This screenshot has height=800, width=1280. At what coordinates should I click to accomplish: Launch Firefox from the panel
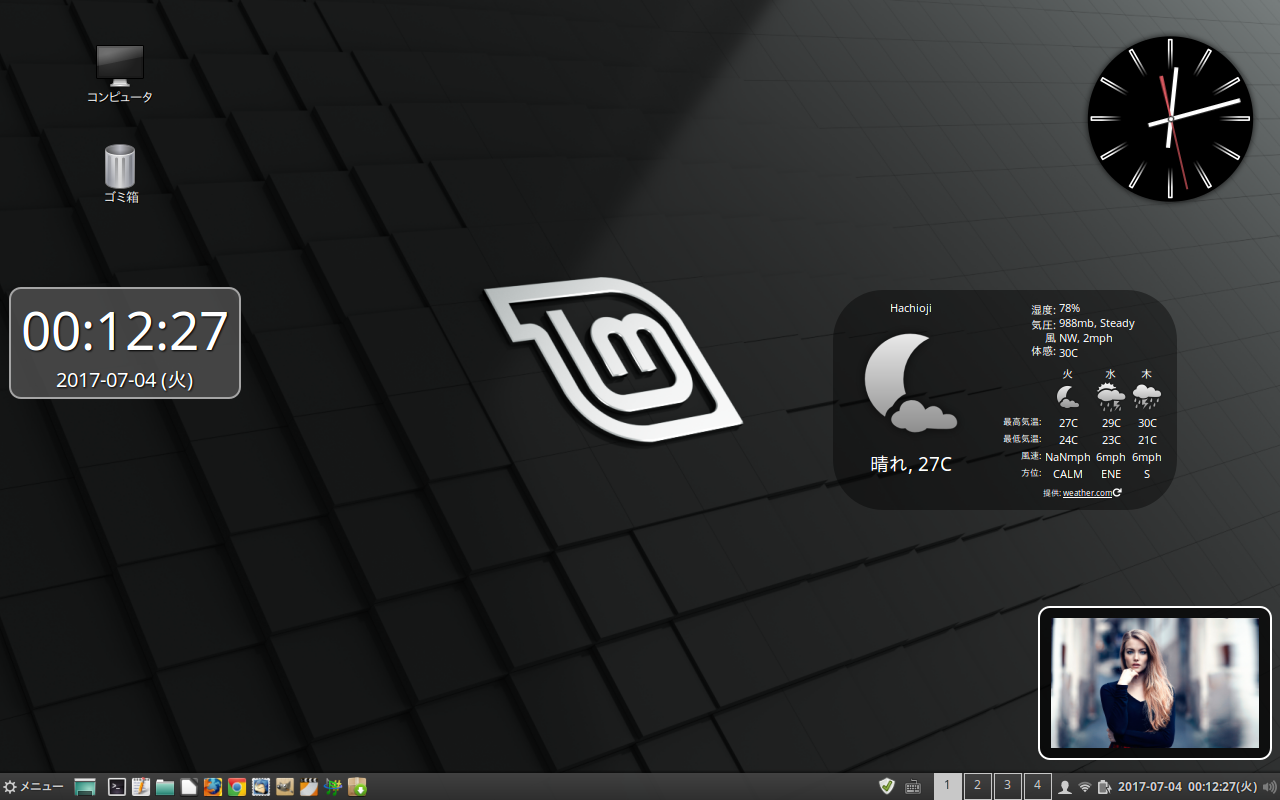point(213,787)
